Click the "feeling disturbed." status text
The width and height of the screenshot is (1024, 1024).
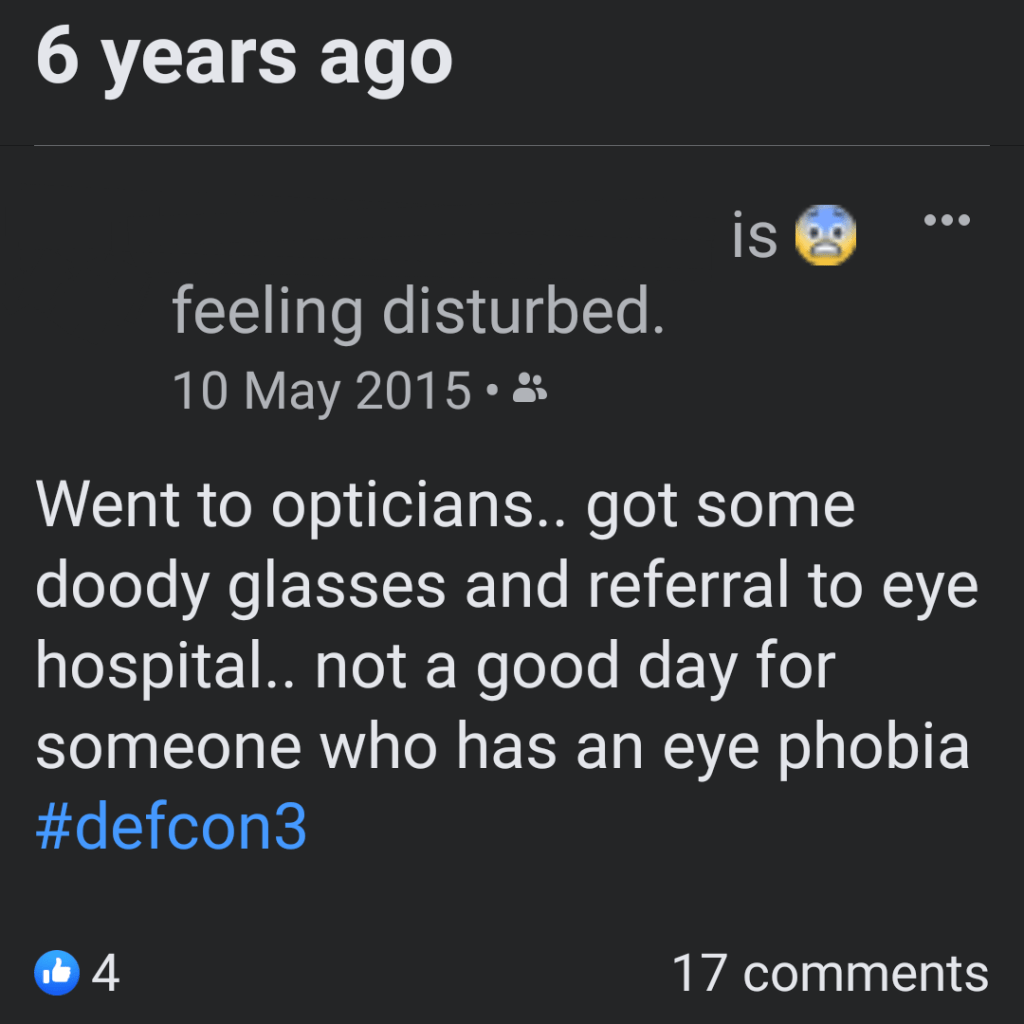pyautogui.click(x=418, y=311)
